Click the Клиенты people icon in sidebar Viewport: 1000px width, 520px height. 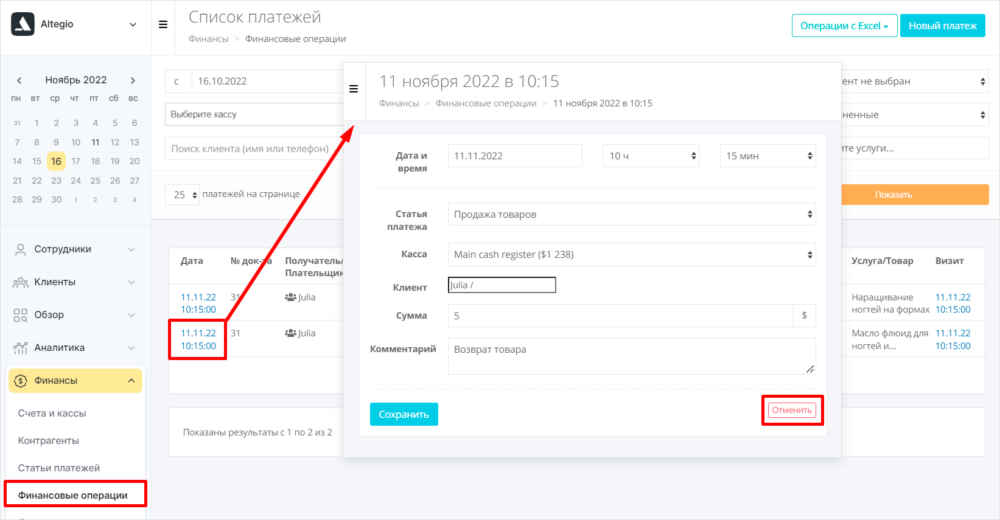tap(20, 282)
